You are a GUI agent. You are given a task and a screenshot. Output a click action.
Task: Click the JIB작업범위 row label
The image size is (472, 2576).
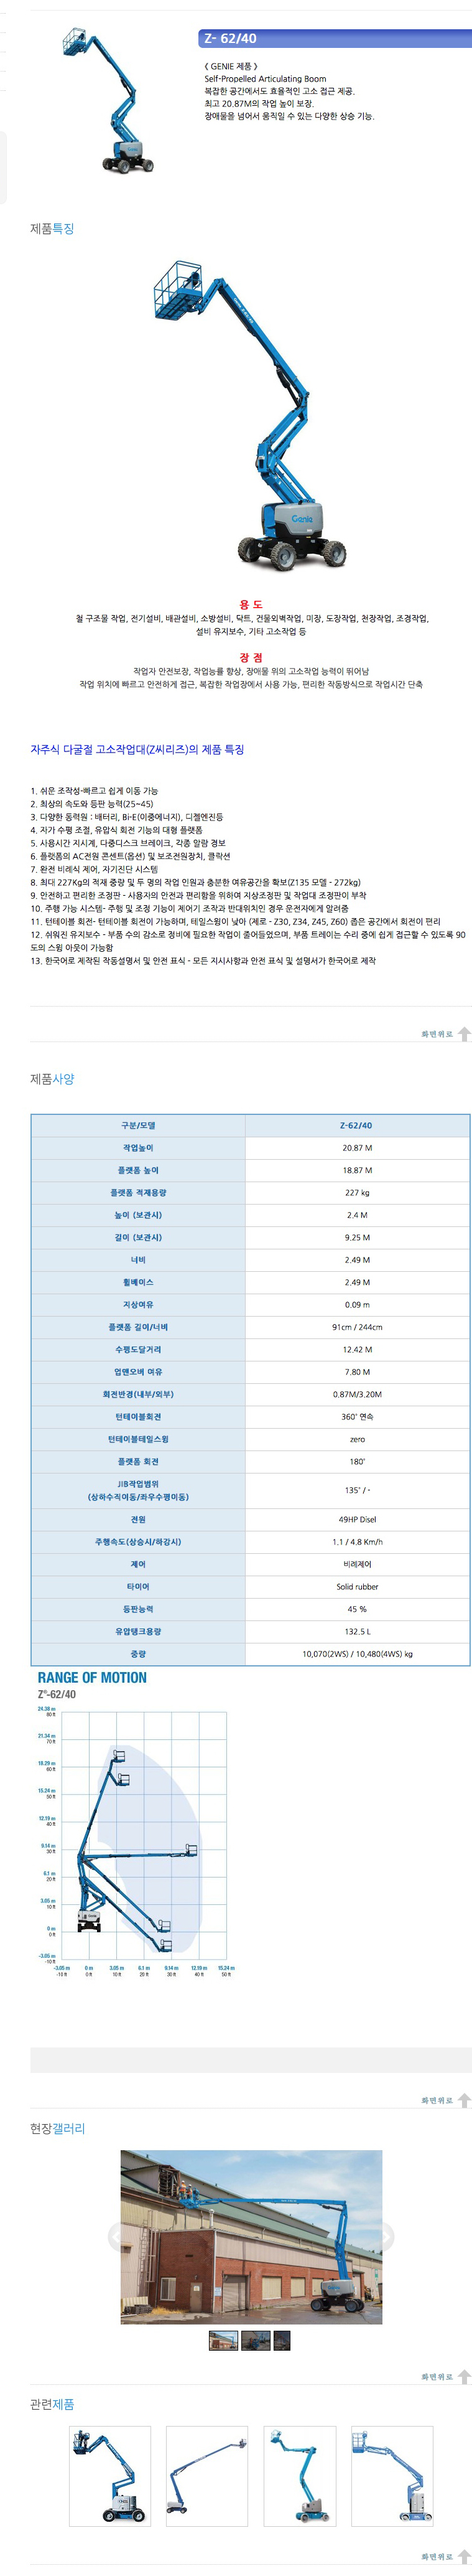[138, 1490]
